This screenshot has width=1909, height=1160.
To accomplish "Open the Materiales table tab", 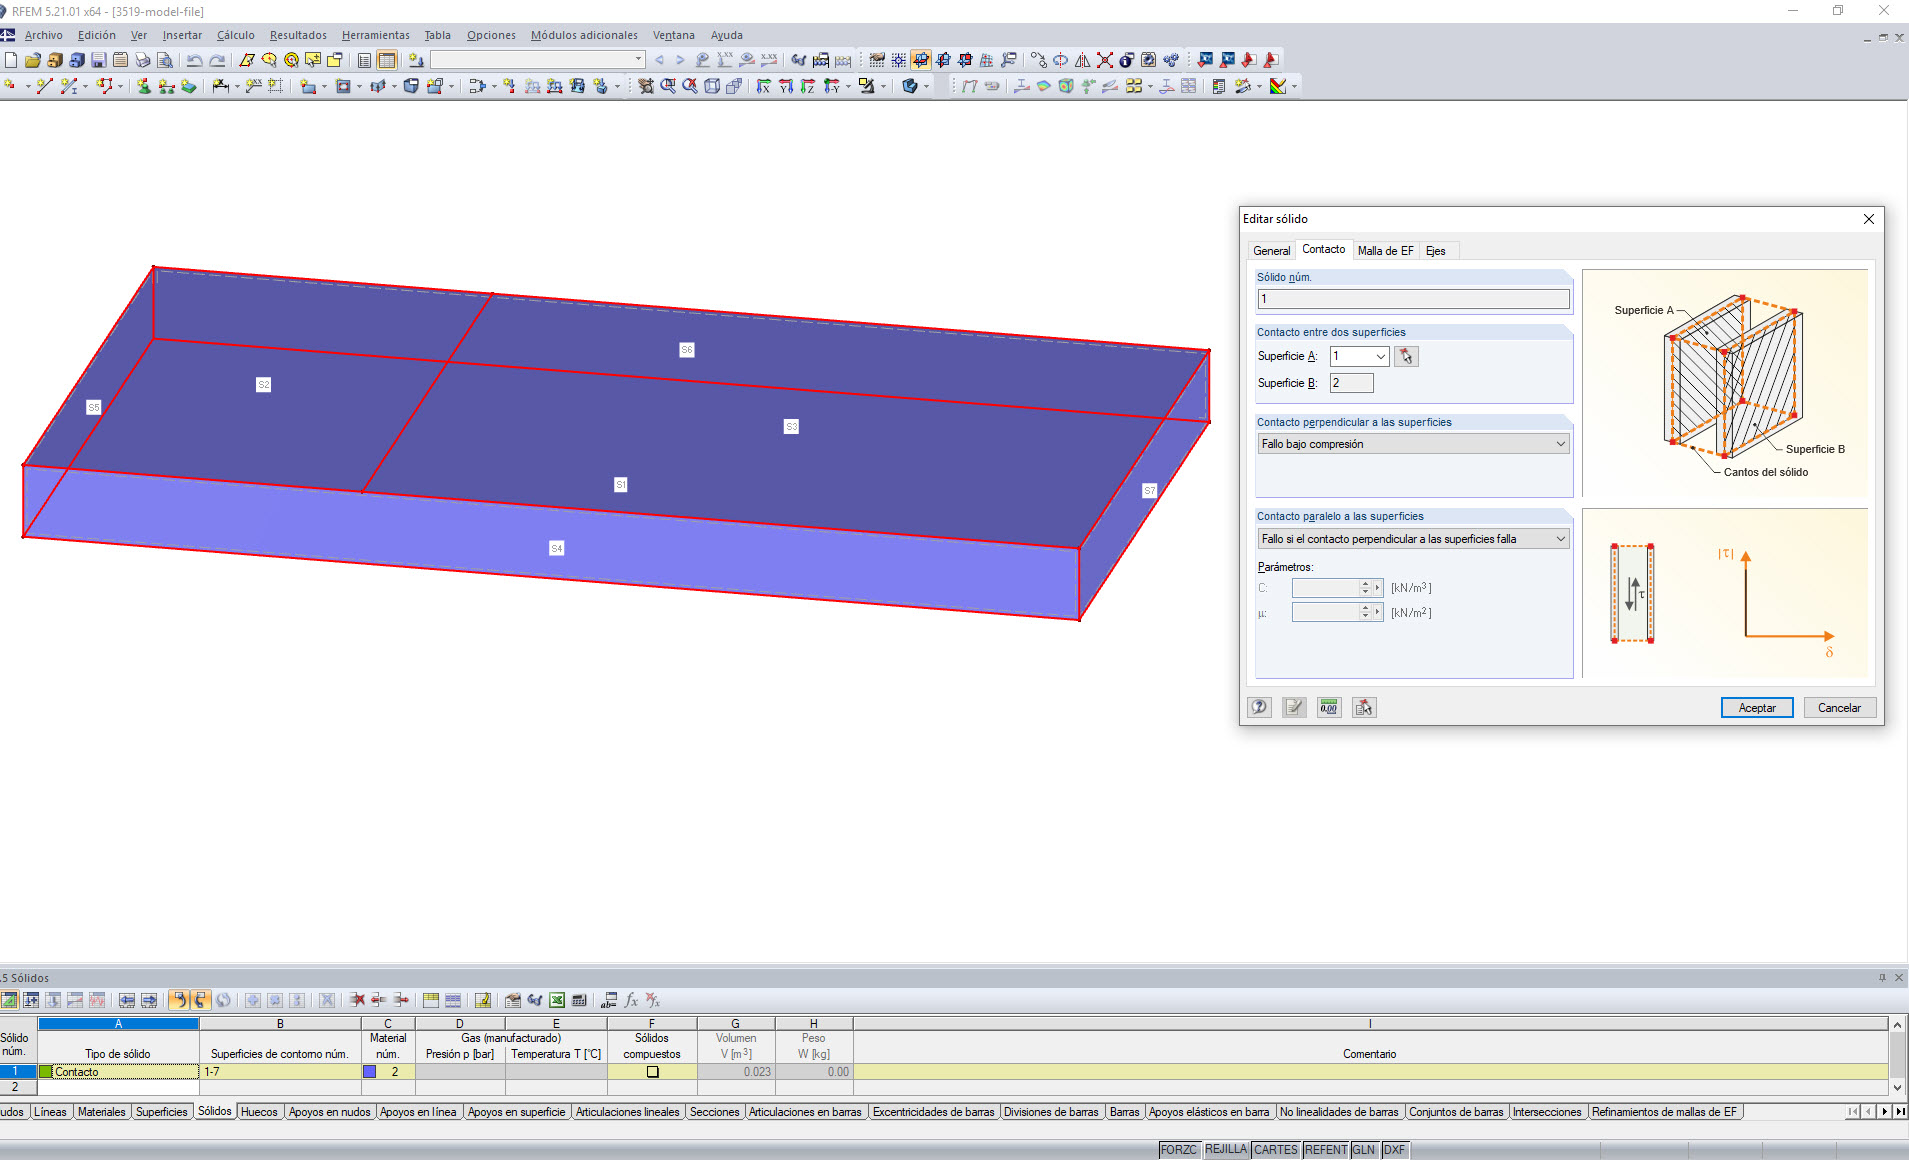I will (102, 1112).
